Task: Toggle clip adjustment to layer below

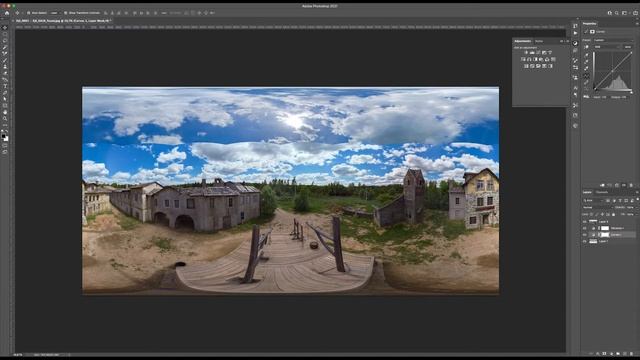Action: coord(602,185)
